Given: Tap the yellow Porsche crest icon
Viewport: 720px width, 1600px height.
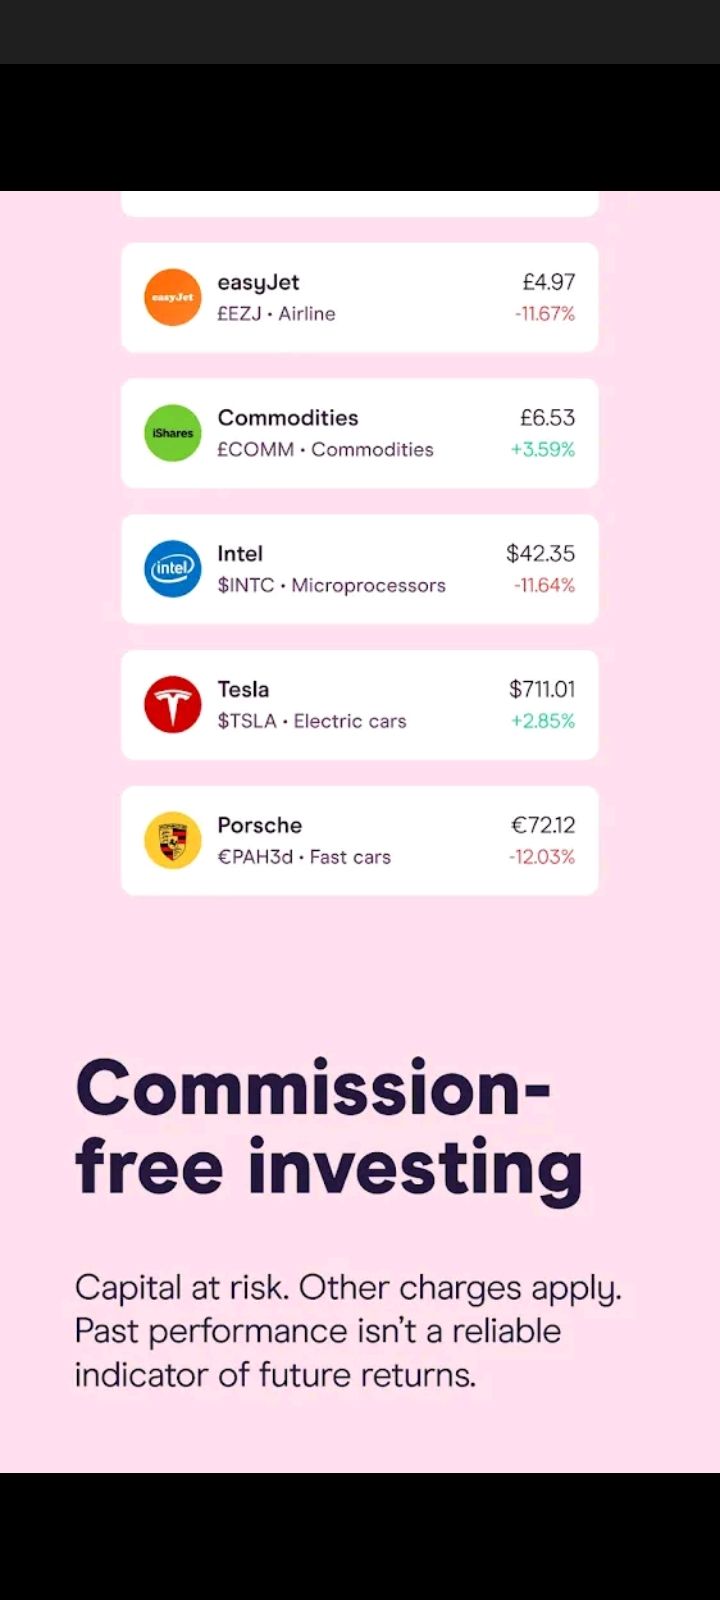Looking at the screenshot, I should point(173,840).
